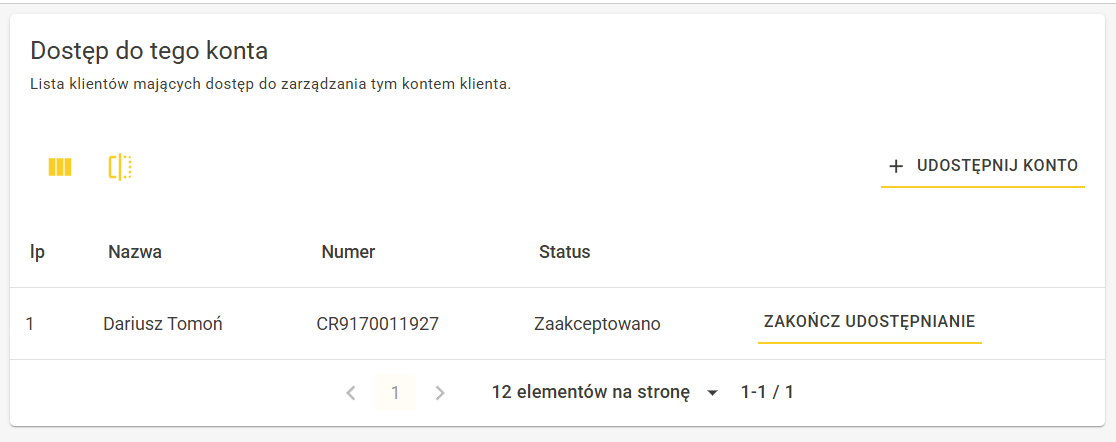This screenshot has height=442, width=1116.
Task: Go to the previous page chevron
Action: tap(350, 393)
